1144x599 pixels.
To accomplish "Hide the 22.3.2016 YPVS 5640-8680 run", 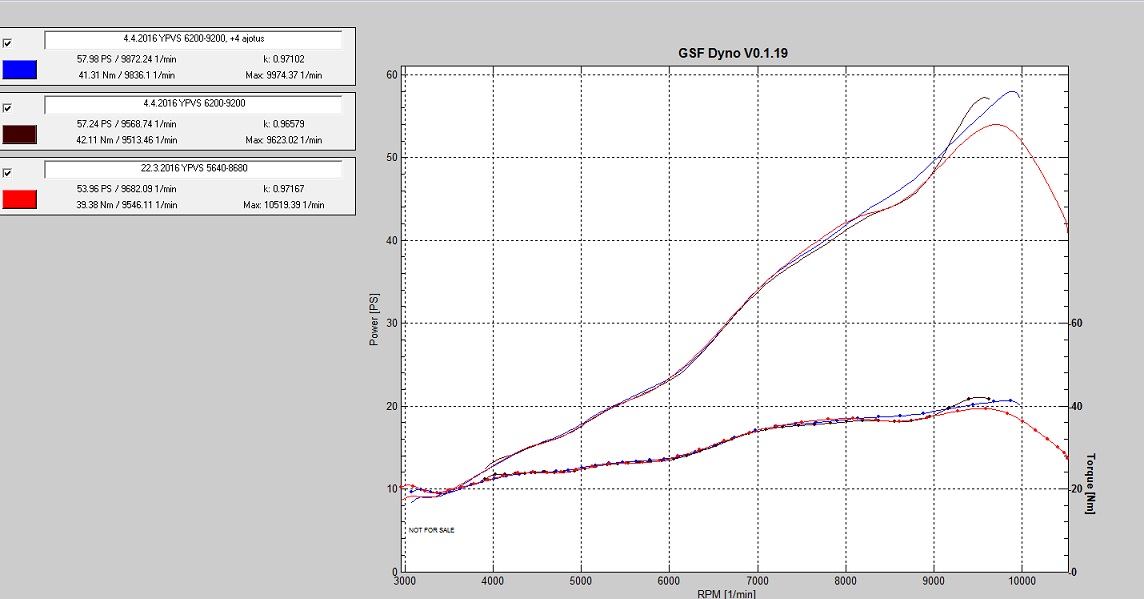I will (x=9, y=171).
